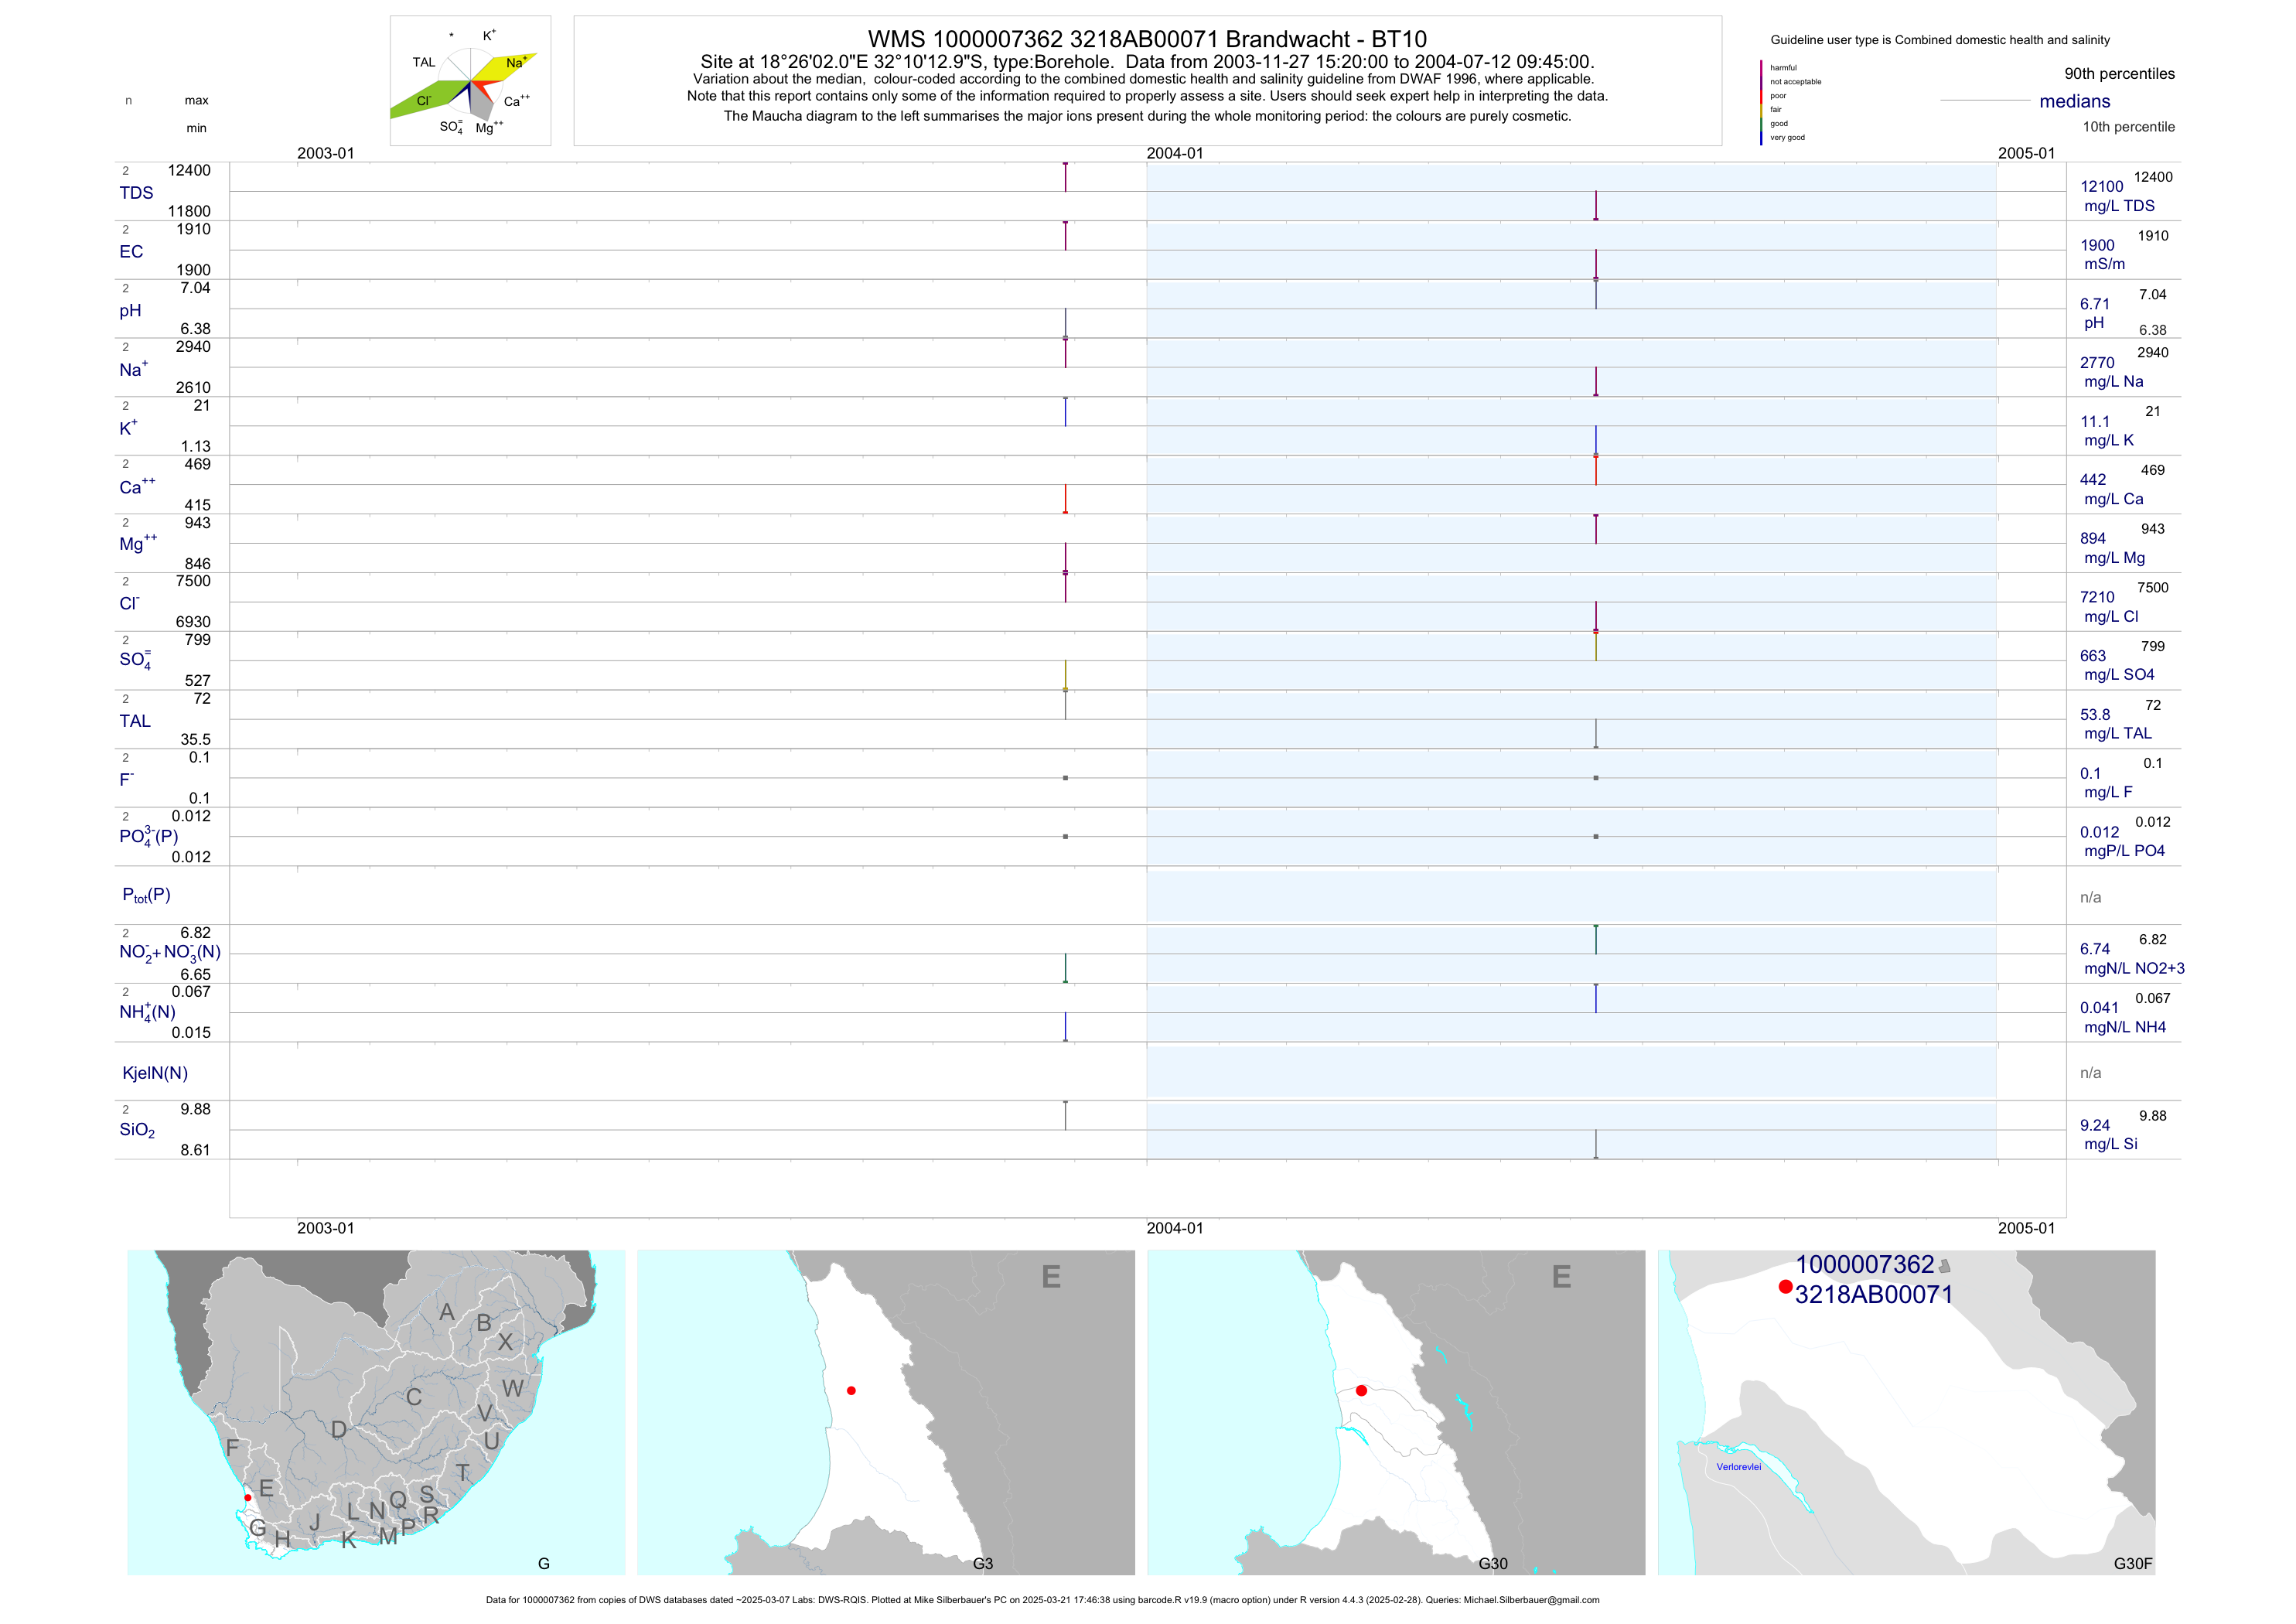This screenshot has width=2296, height=1624.
Task: Click red marker beside 1000007362 label
Action: pos(1785,1286)
